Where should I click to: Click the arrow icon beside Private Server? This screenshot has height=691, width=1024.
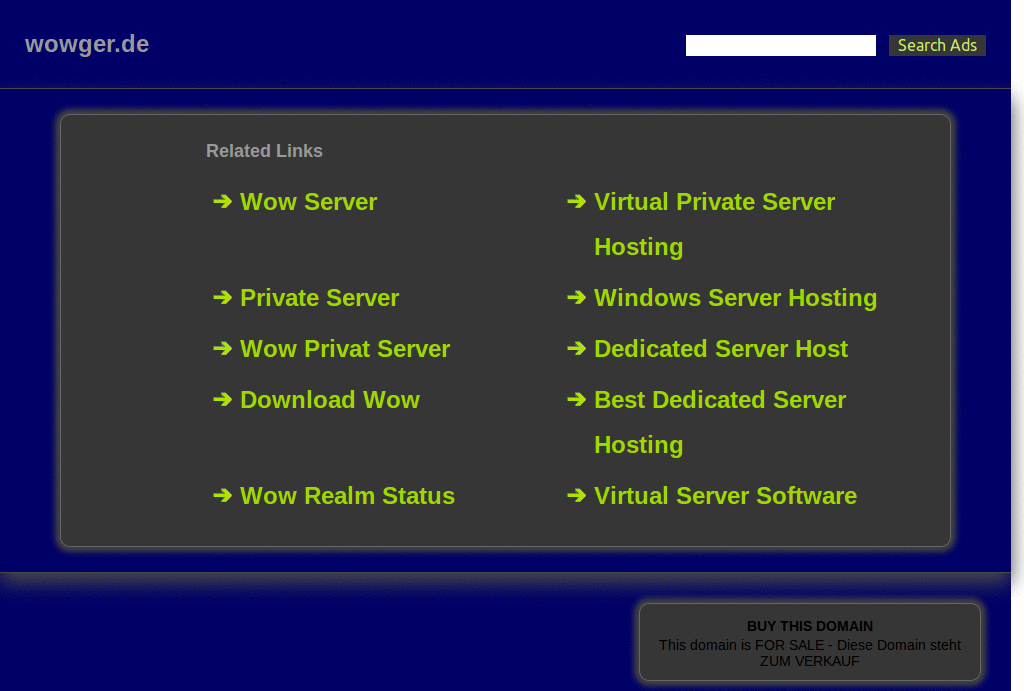click(223, 297)
